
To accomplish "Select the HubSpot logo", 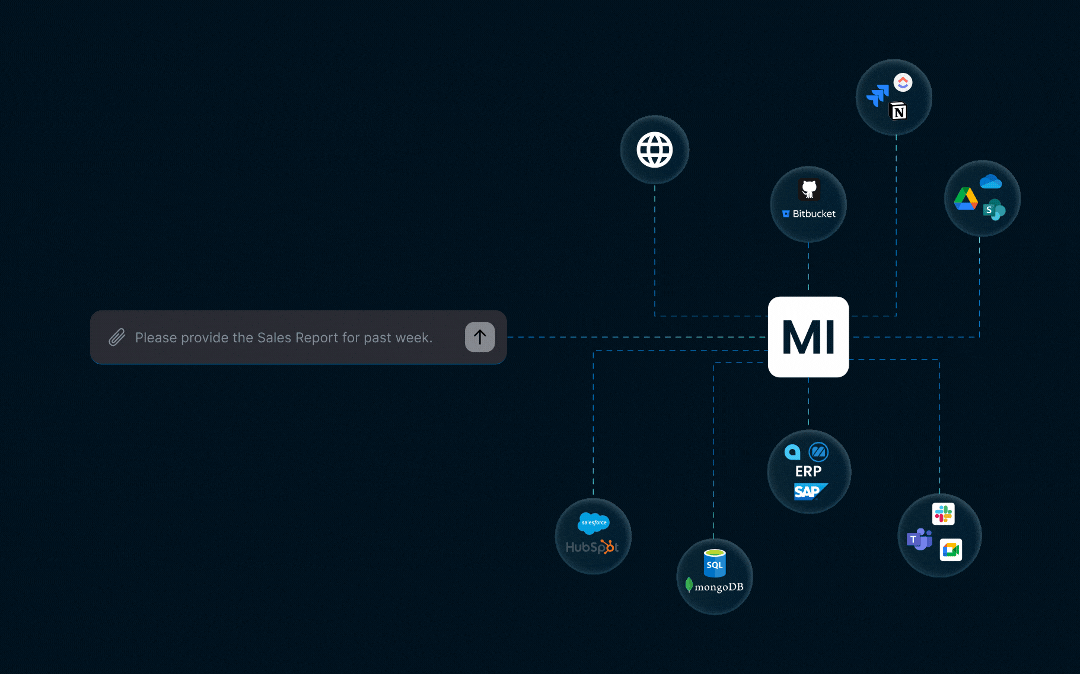I will click(x=592, y=547).
